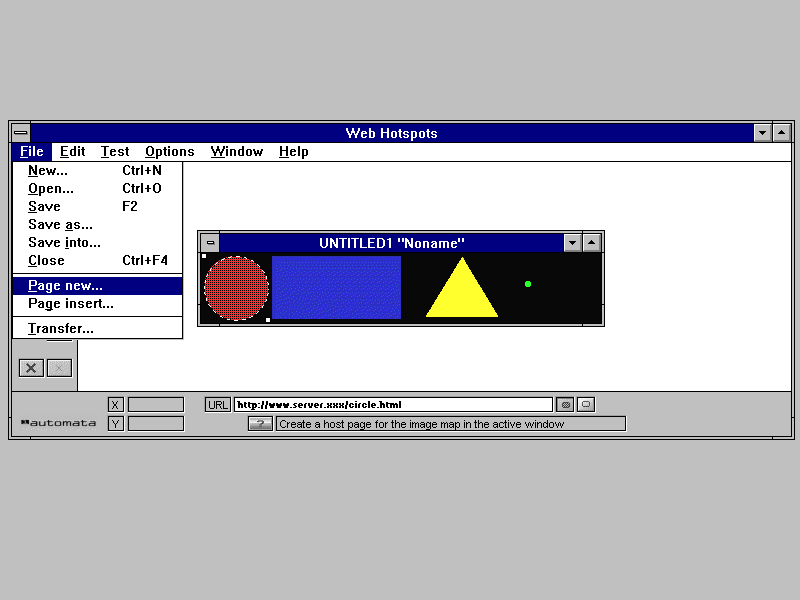
Task: Open the Options menu
Action: [x=169, y=152]
